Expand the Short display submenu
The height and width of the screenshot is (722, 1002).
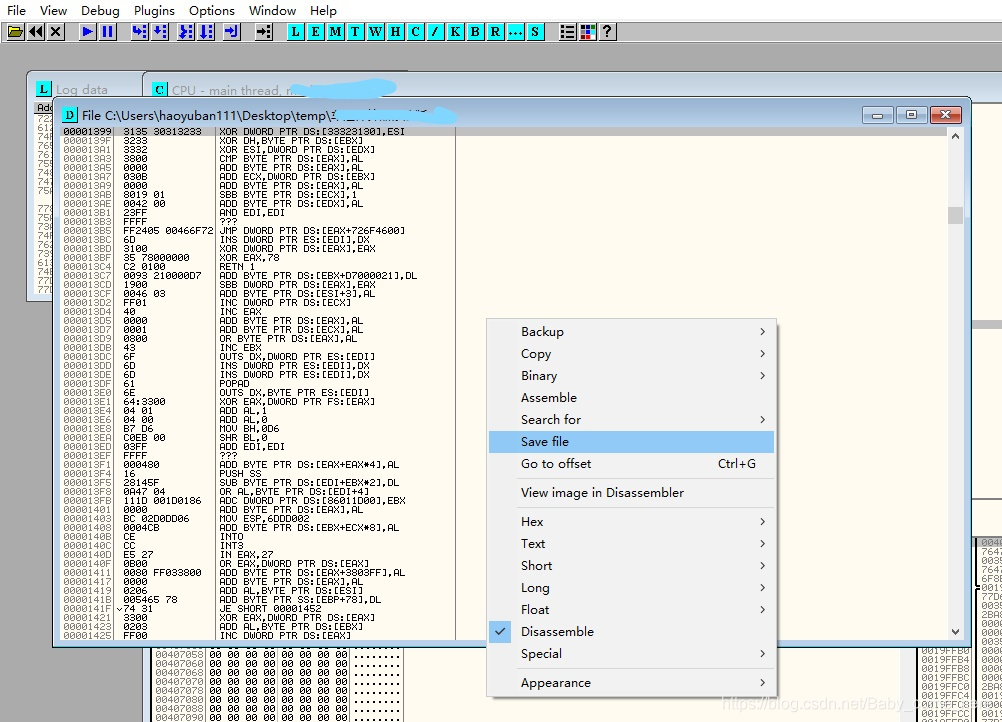click(631, 565)
